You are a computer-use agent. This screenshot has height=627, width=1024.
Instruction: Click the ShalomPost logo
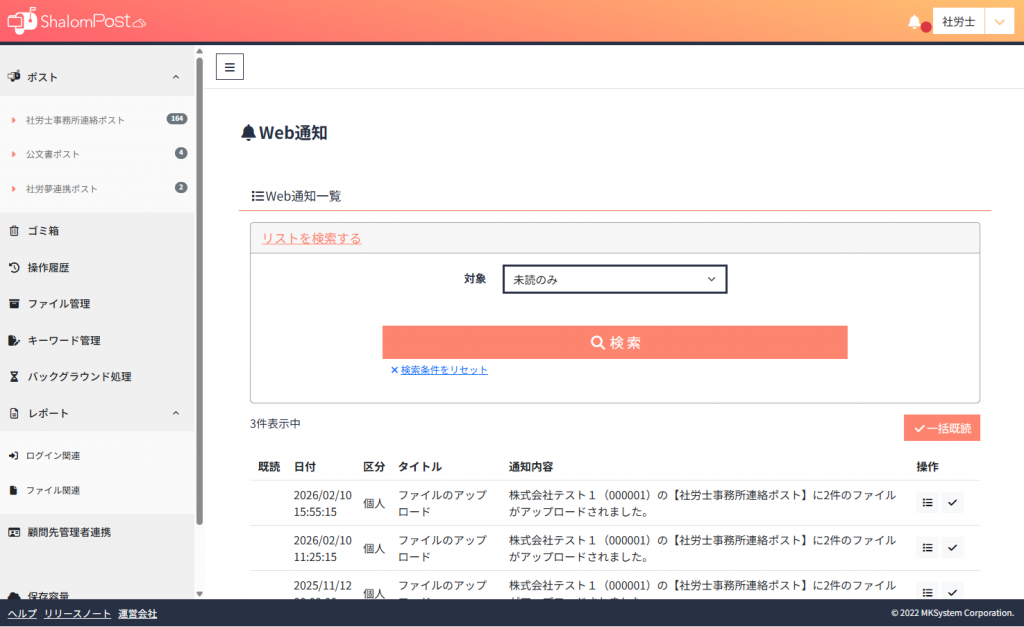pyautogui.click(x=76, y=21)
